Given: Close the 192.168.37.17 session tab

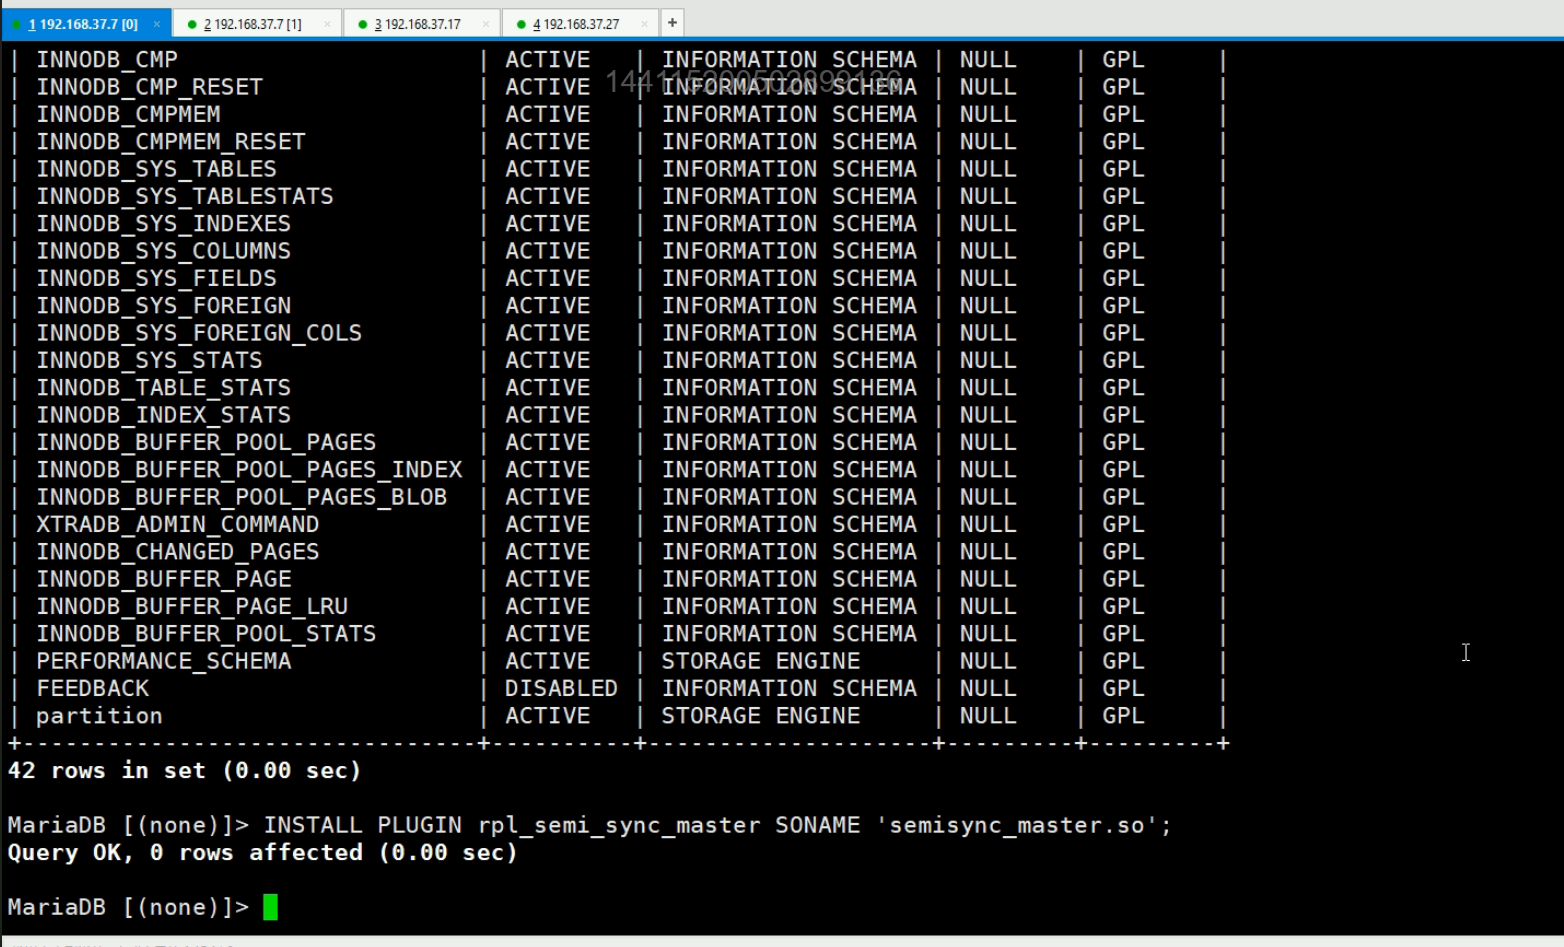Looking at the screenshot, I should [486, 24].
